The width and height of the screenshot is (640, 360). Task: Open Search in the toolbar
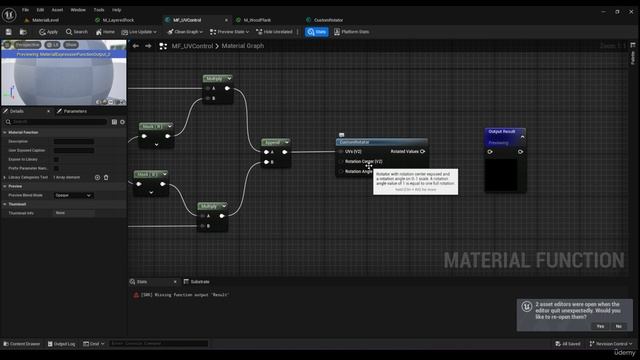(77, 32)
